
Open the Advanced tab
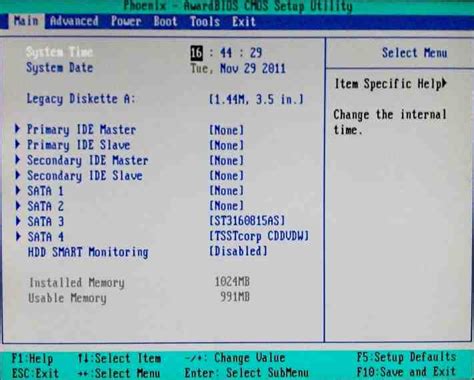74,21
